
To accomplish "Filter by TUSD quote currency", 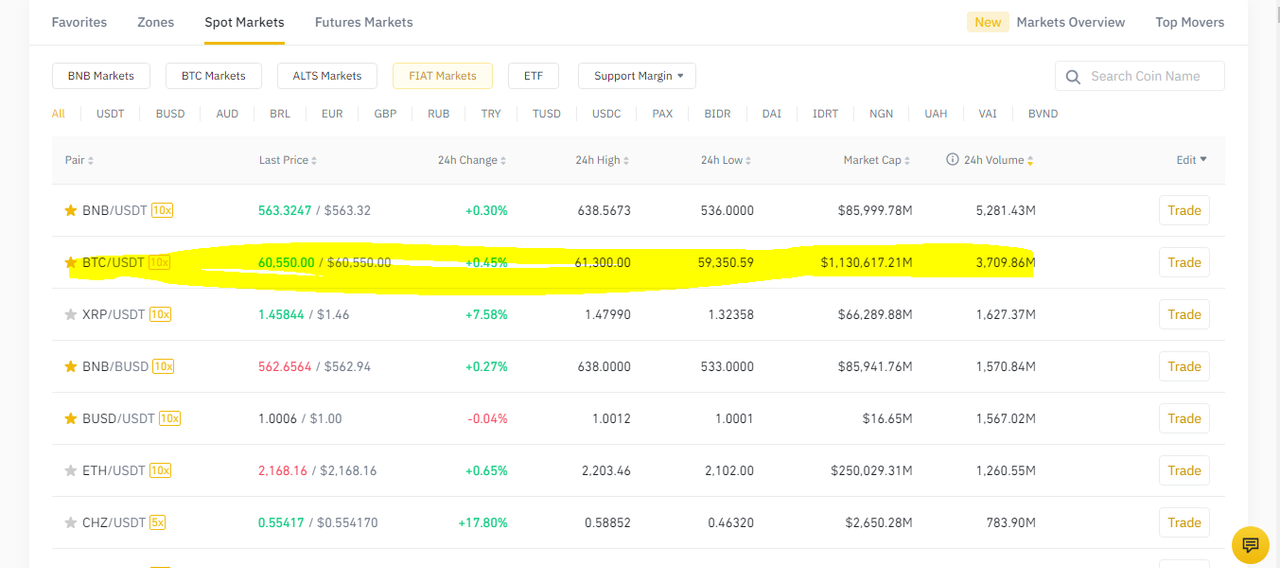I will [x=546, y=114].
